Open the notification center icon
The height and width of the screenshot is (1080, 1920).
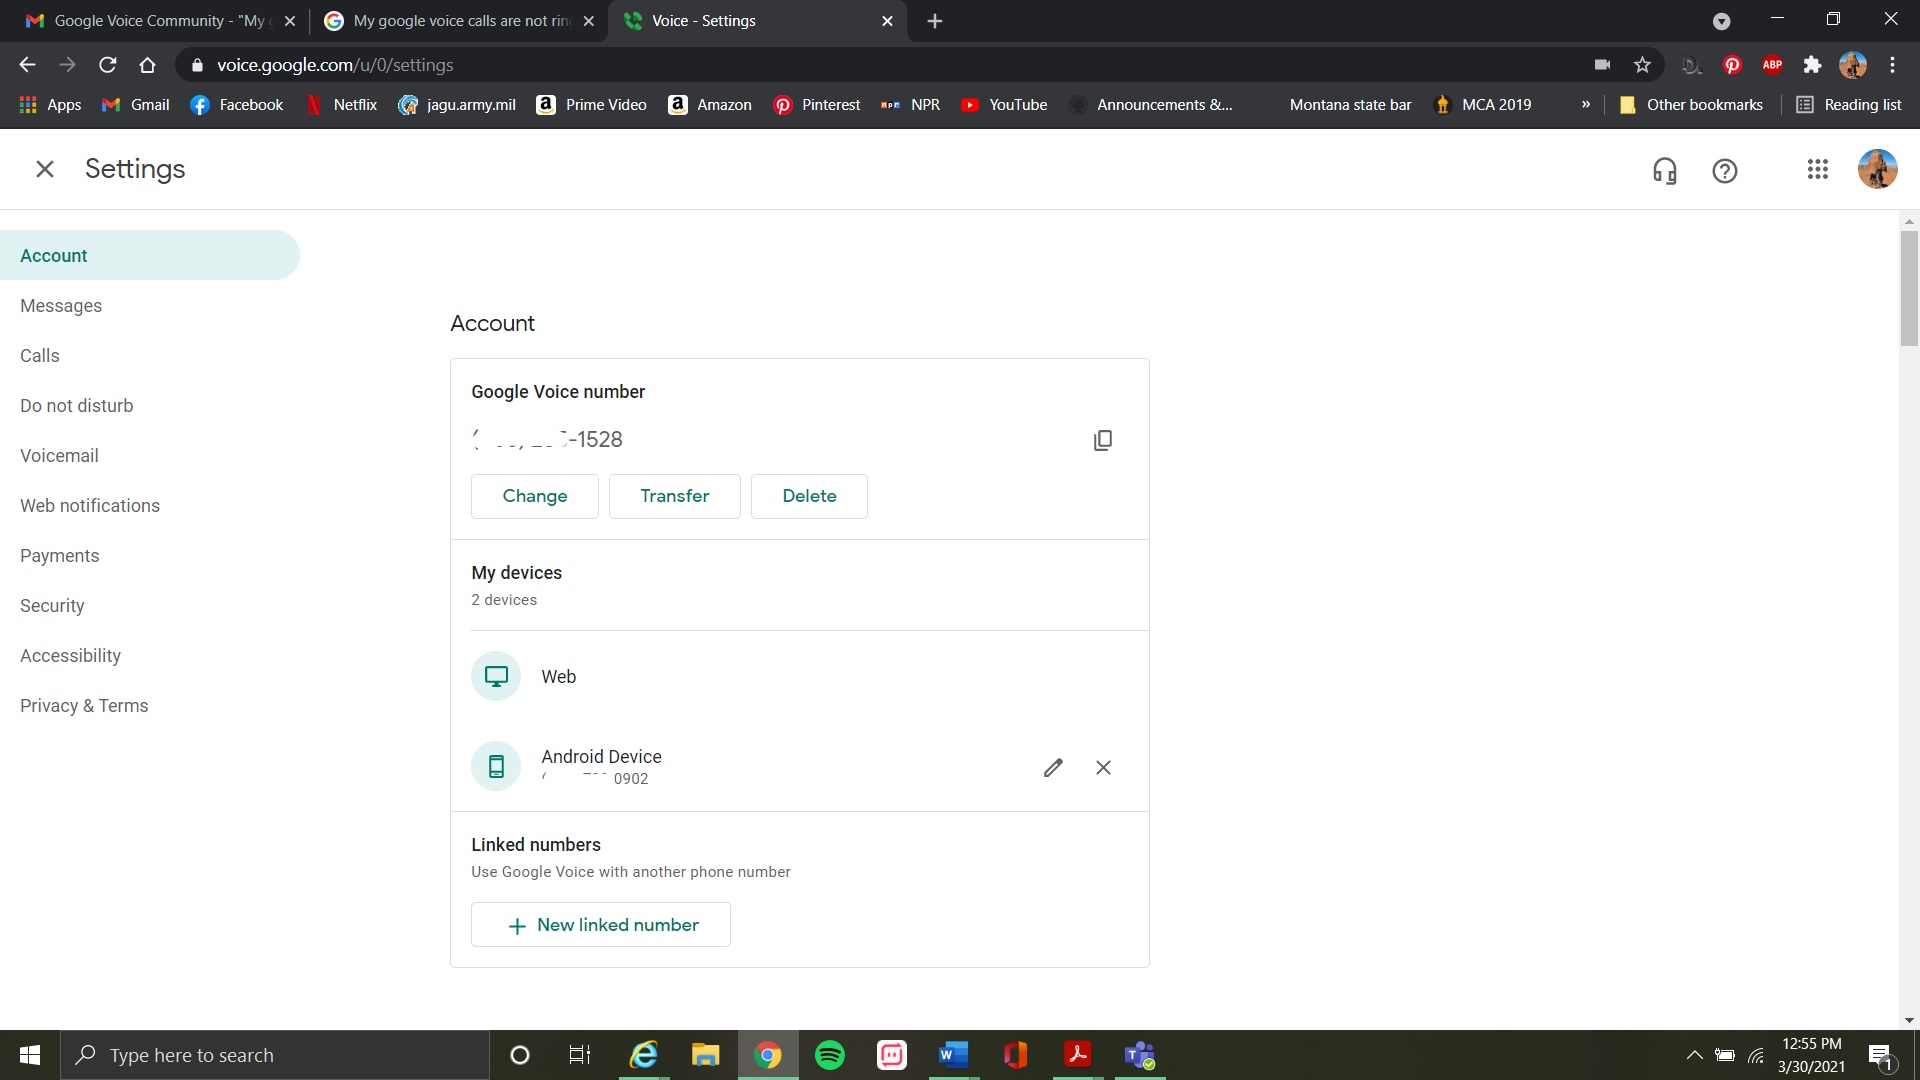[1881, 1055]
